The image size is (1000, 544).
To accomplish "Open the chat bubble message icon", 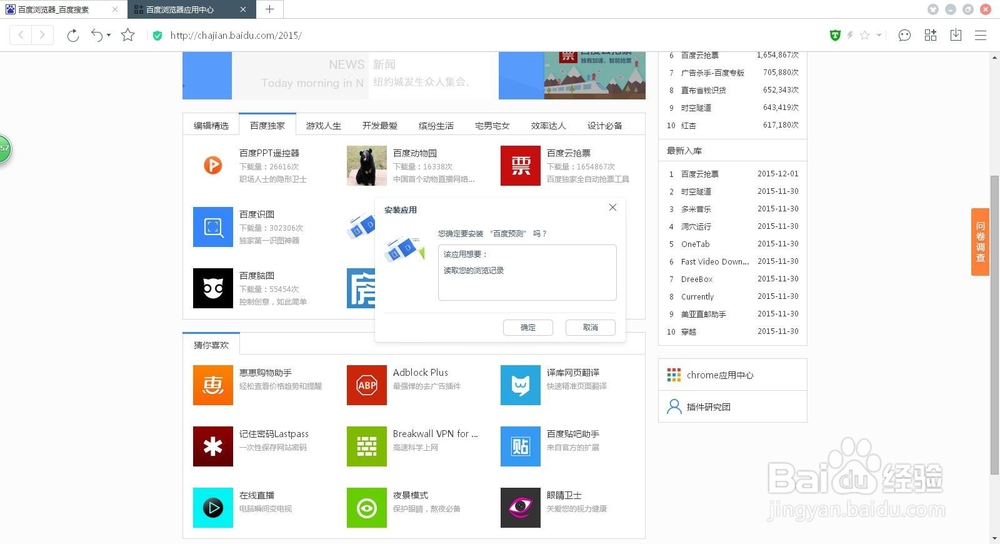I will coord(904,35).
